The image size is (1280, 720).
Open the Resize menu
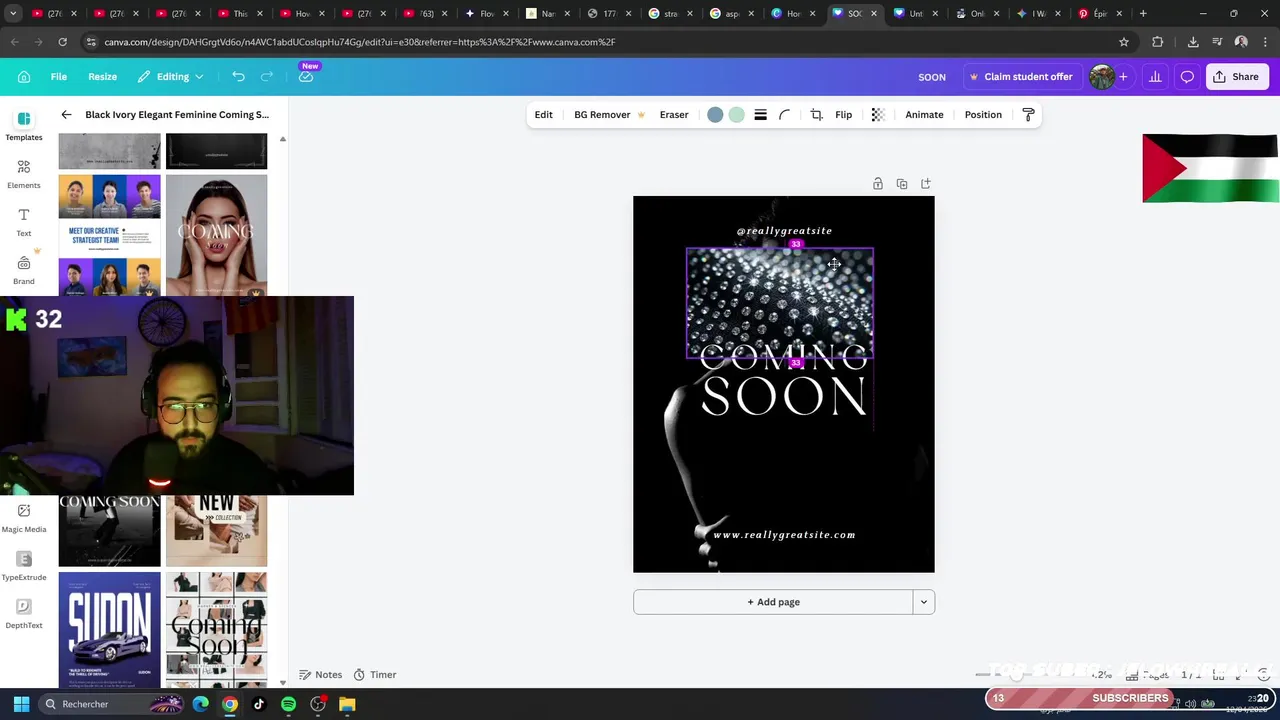coord(102,77)
